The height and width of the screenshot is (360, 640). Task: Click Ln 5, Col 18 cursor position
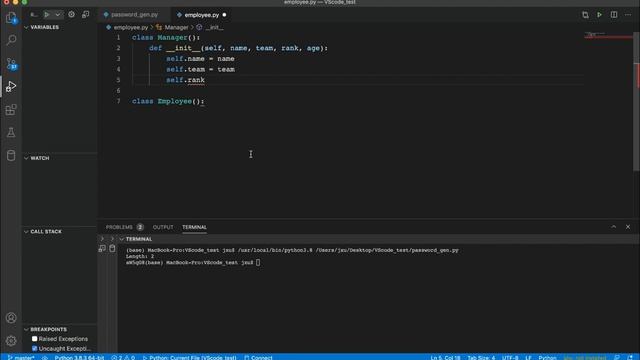(x=445, y=358)
